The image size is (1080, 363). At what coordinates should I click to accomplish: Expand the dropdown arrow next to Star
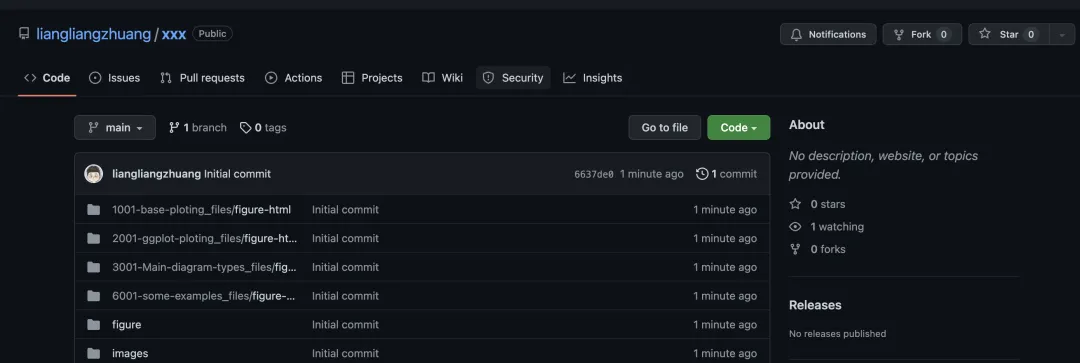coord(1062,34)
